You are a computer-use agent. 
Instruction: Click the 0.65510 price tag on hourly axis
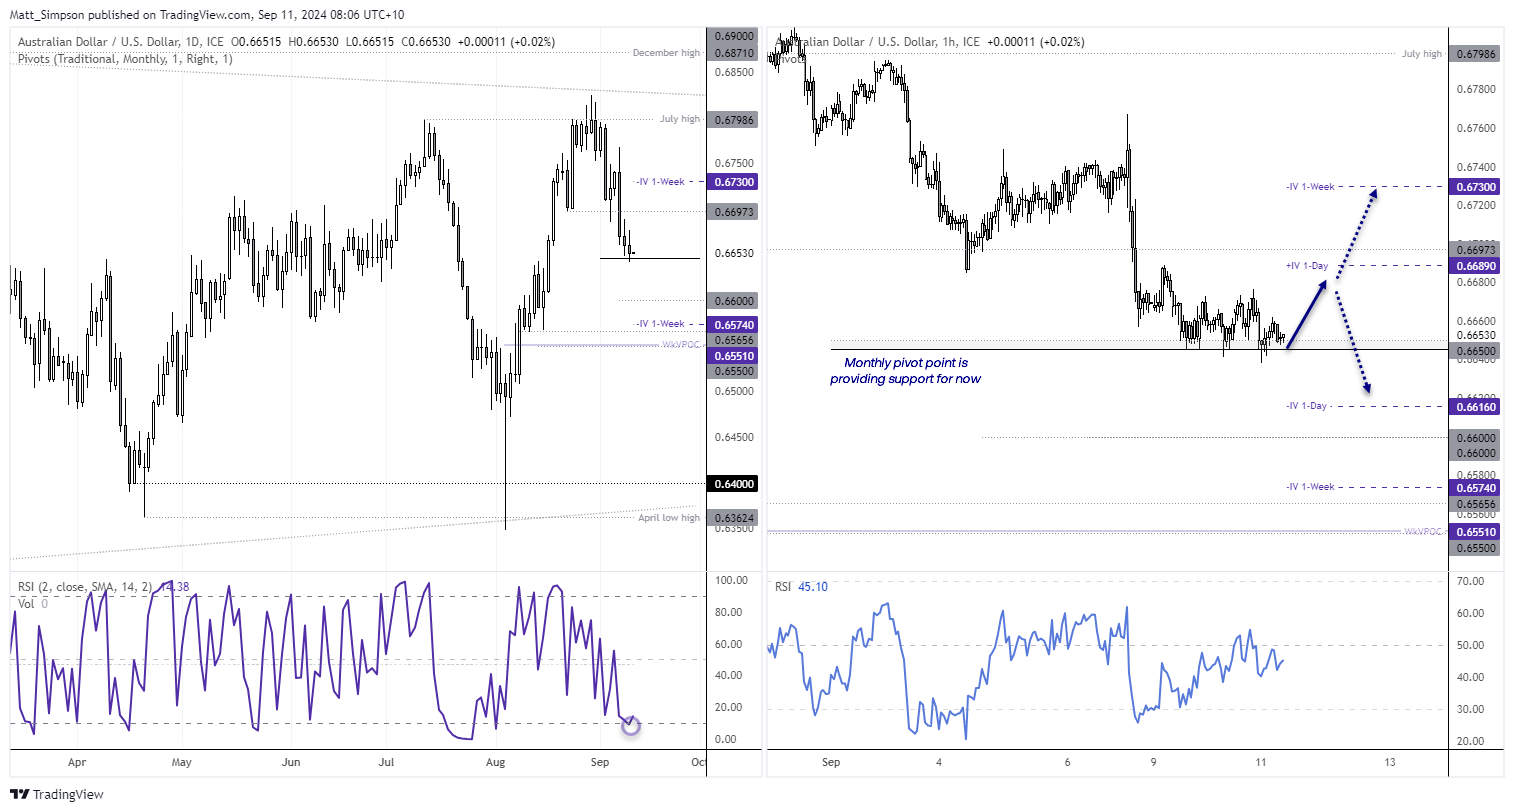(1475, 532)
